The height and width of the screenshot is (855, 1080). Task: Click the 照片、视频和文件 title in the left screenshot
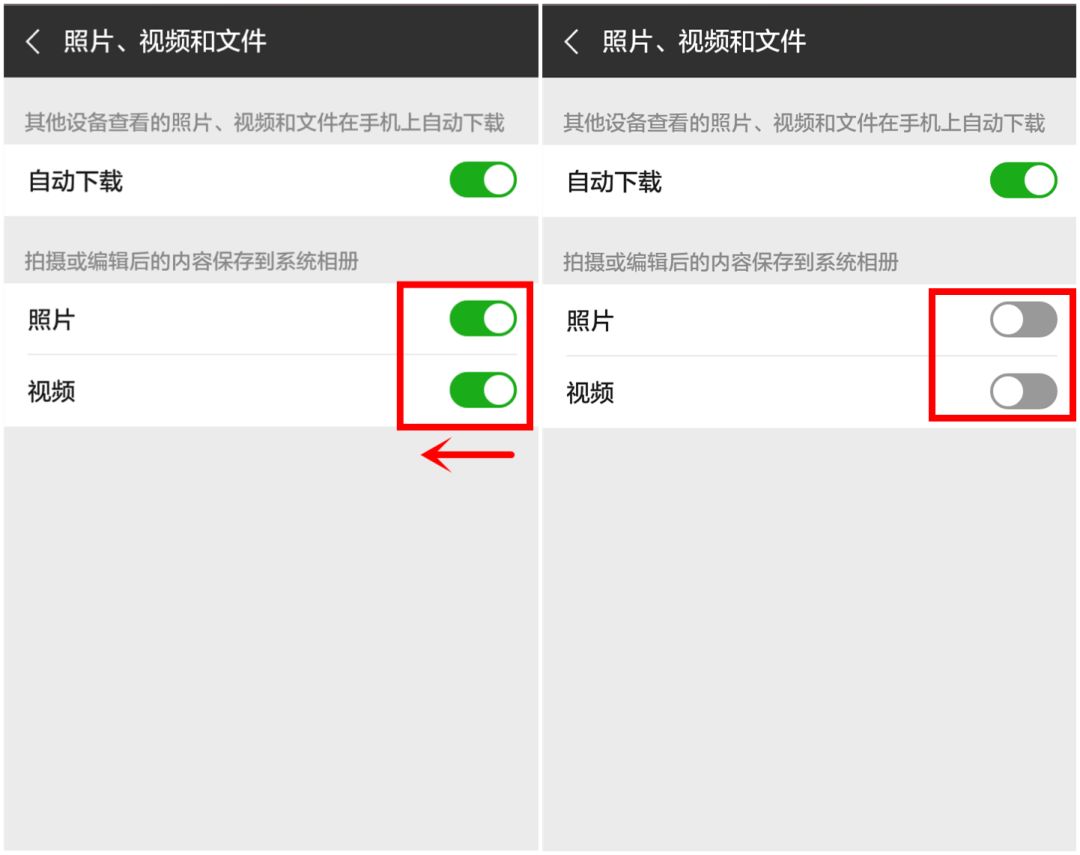click(x=165, y=41)
